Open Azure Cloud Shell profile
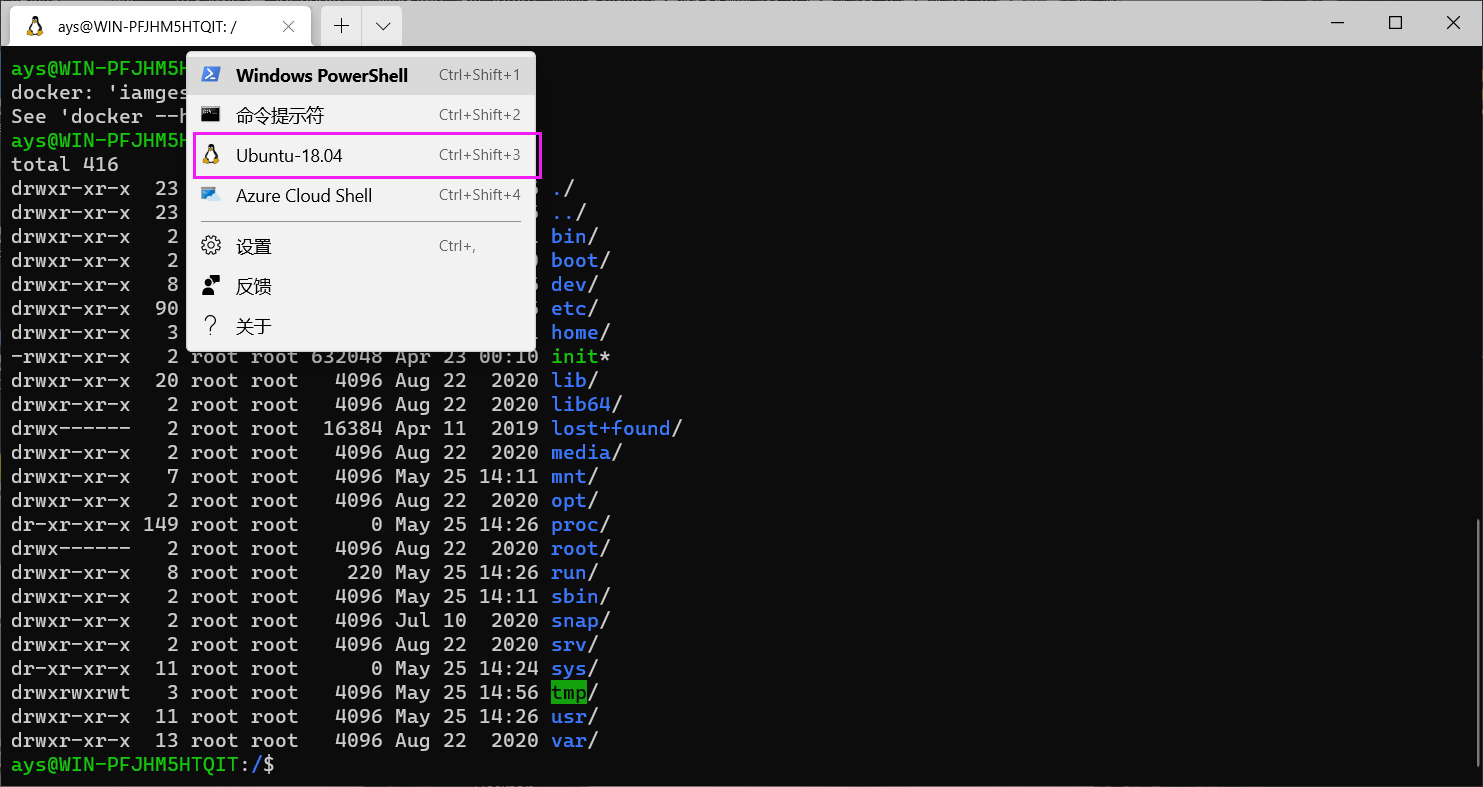Image resolution: width=1483 pixels, height=787 pixels. pyautogui.click(x=361, y=195)
